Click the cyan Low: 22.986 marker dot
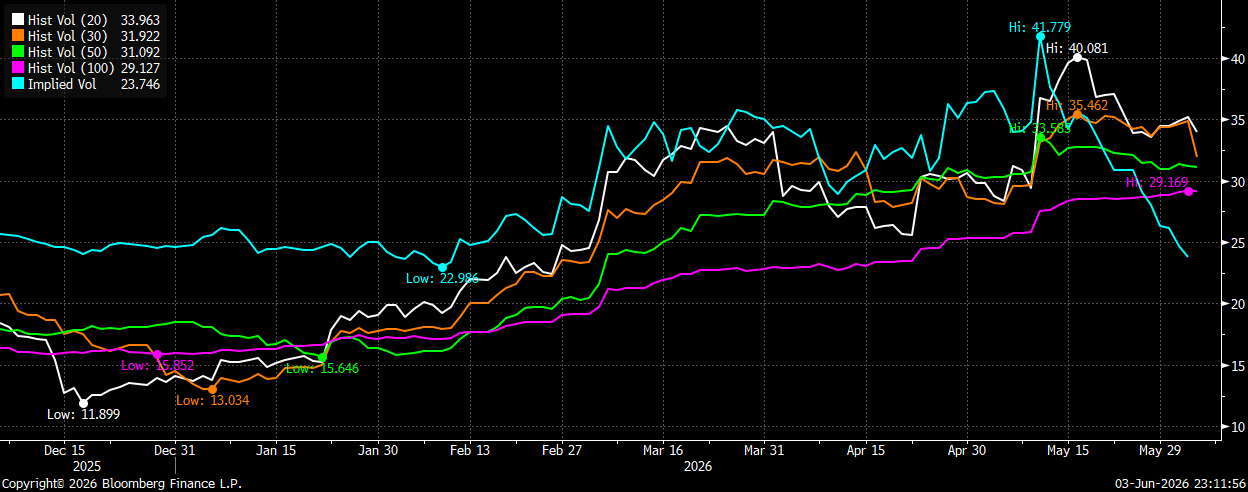The width and height of the screenshot is (1248, 492). coord(442,267)
